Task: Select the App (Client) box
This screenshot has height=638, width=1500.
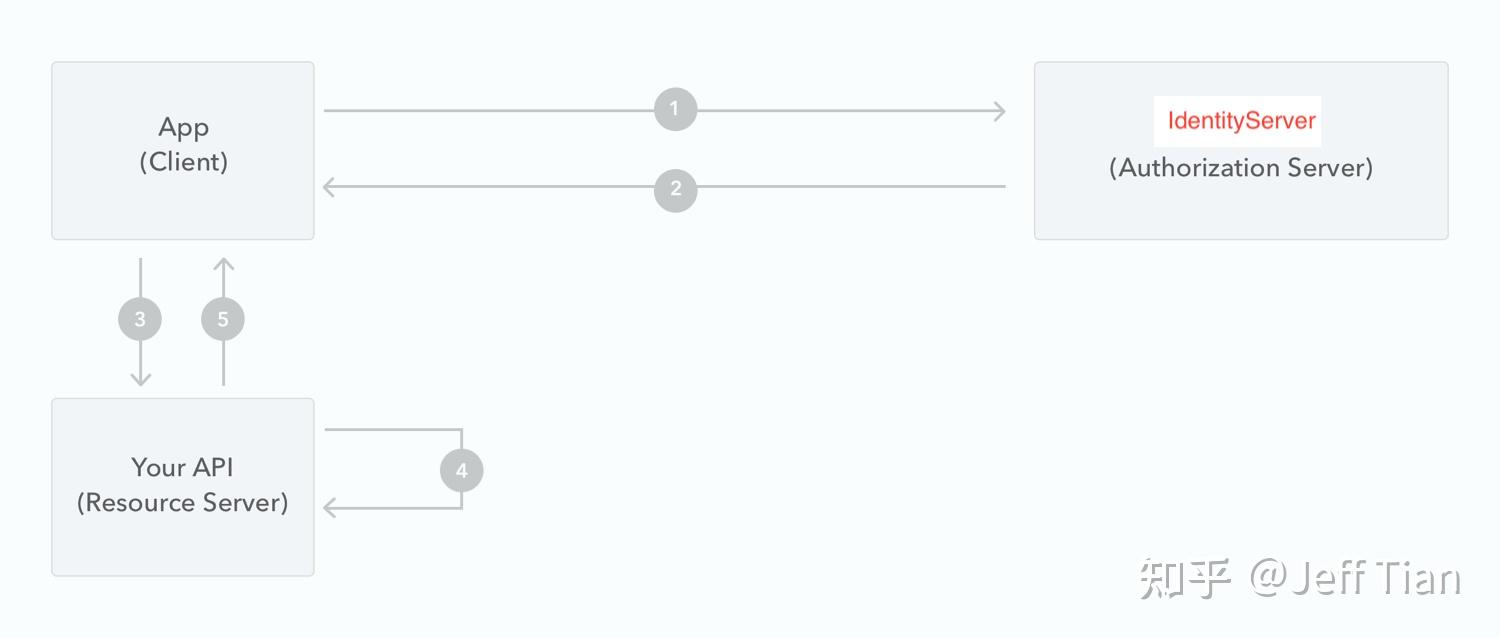Action: [183, 150]
